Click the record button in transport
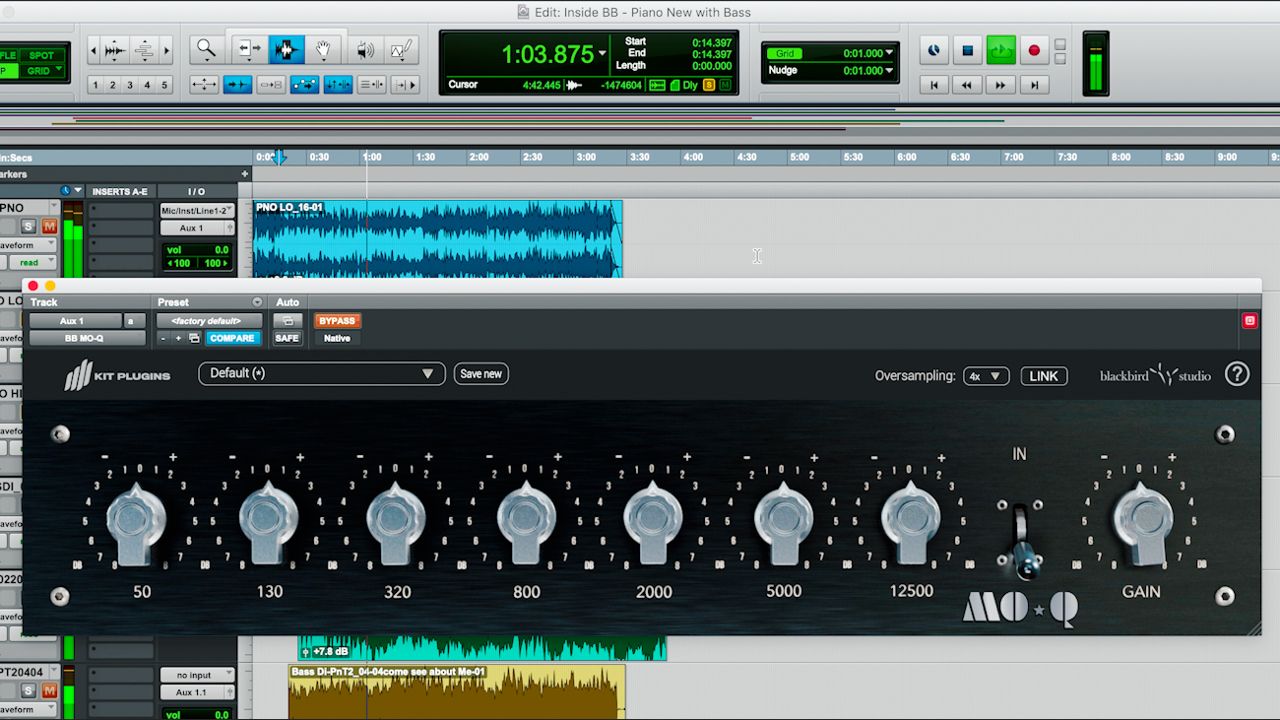Viewport: 1280px width, 720px height. [x=1034, y=50]
